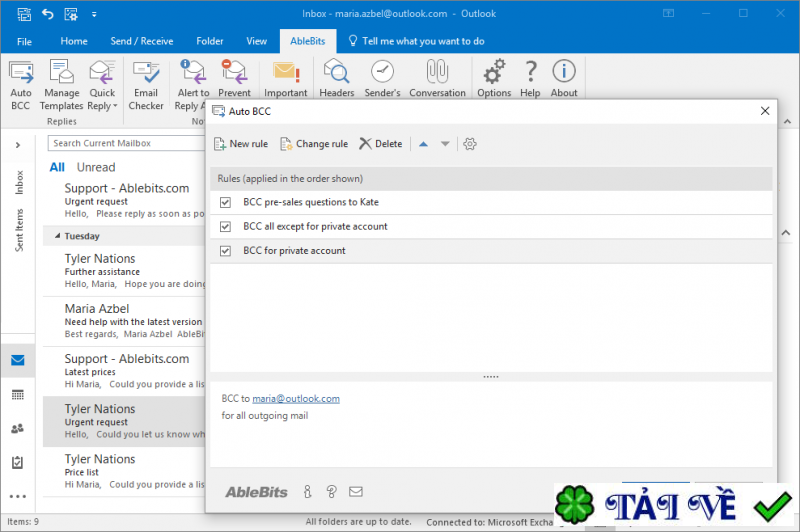This screenshot has width=800, height=532.
Task: Open the maria@outlook.com link
Action: click(296, 399)
